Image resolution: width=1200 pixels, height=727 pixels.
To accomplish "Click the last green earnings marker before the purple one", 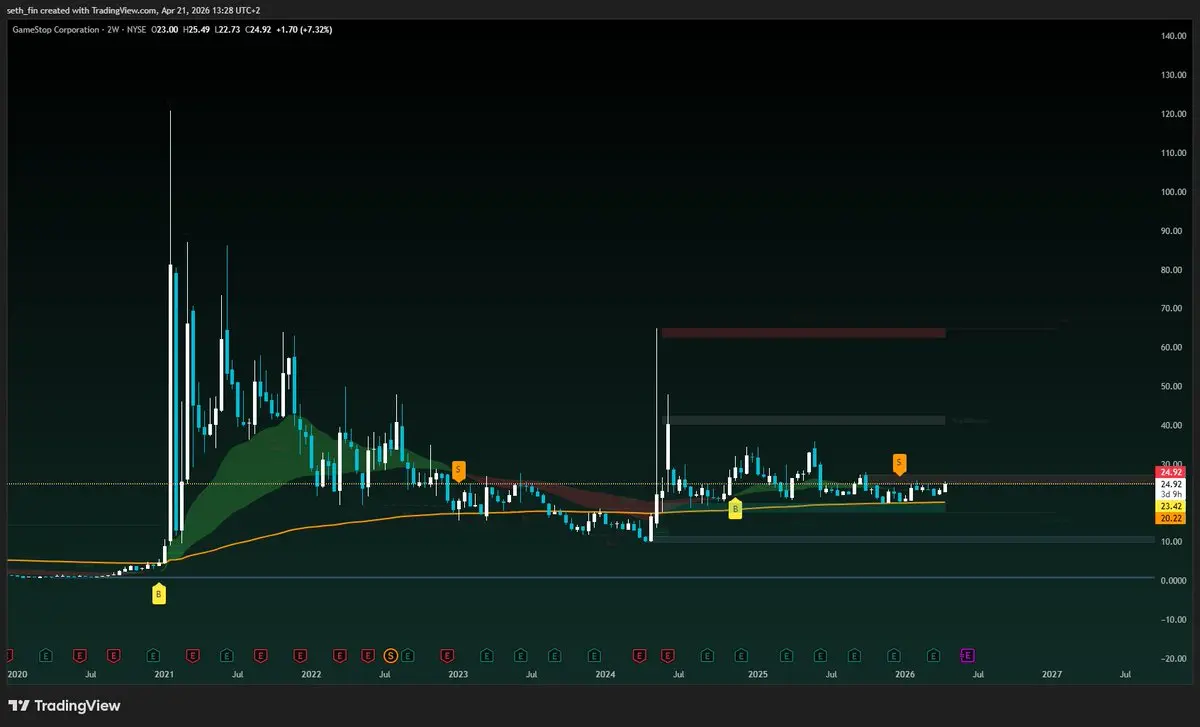I will (933, 655).
